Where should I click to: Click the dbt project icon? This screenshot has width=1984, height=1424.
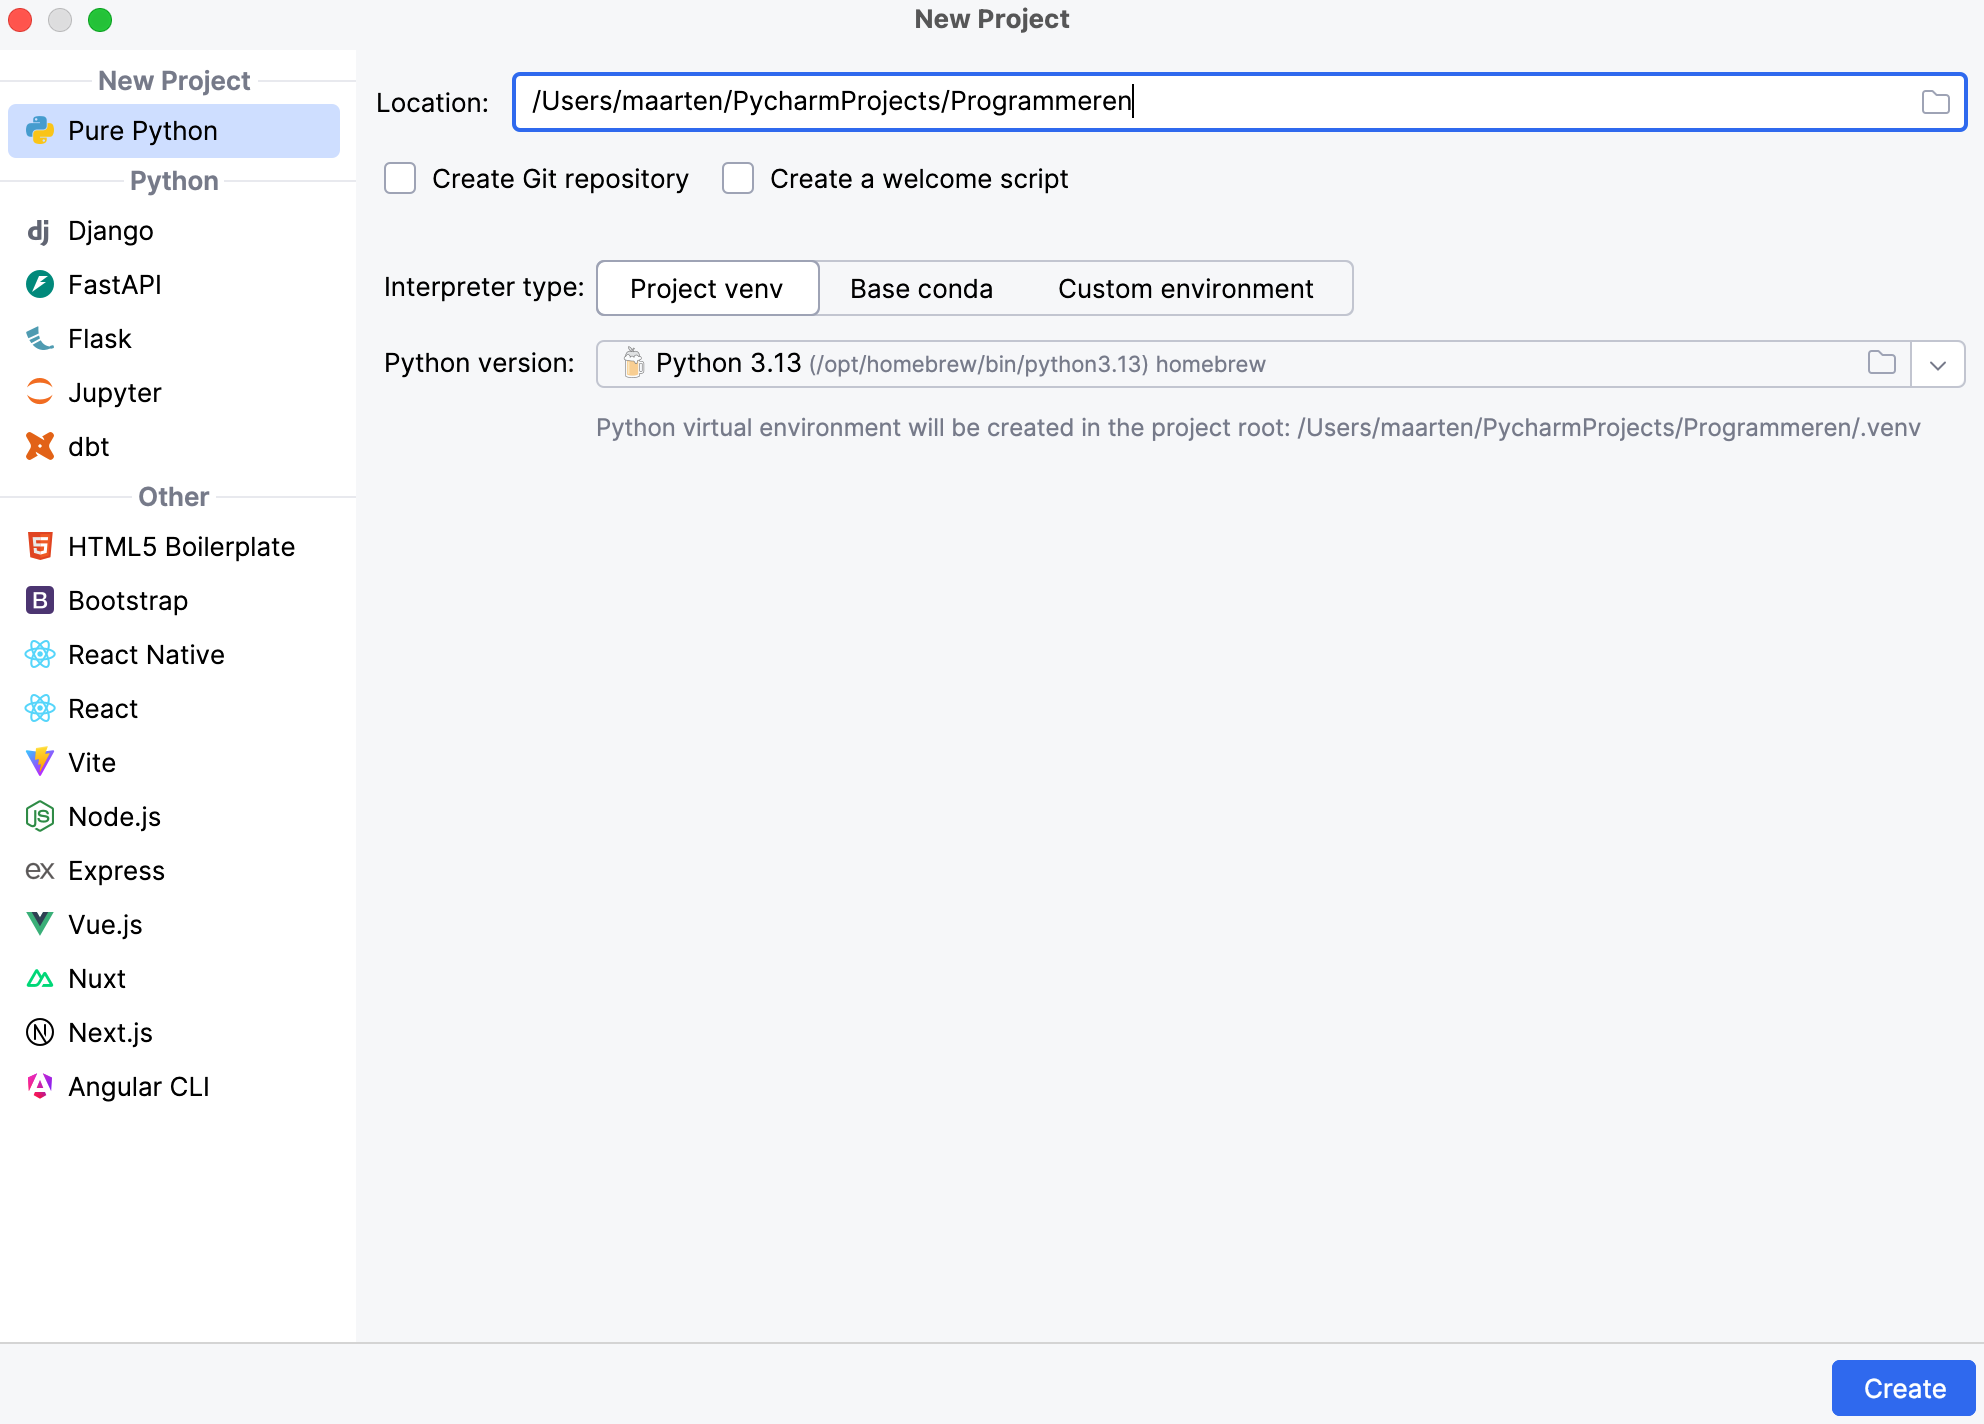(39, 446)
